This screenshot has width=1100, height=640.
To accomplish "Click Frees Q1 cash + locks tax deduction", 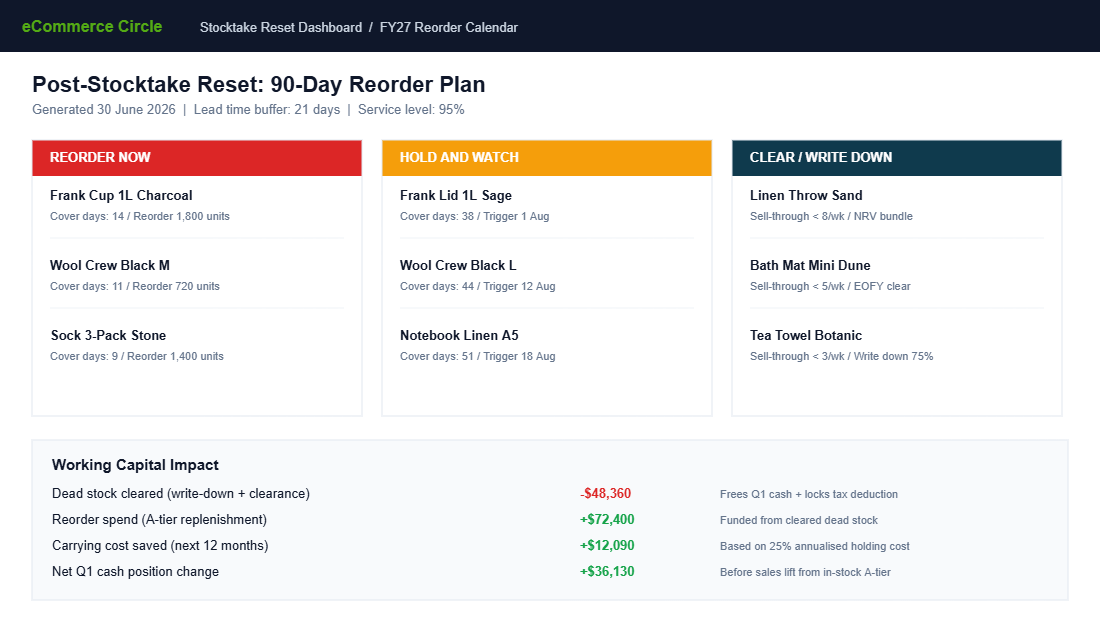I will click(x=809, y=495).
